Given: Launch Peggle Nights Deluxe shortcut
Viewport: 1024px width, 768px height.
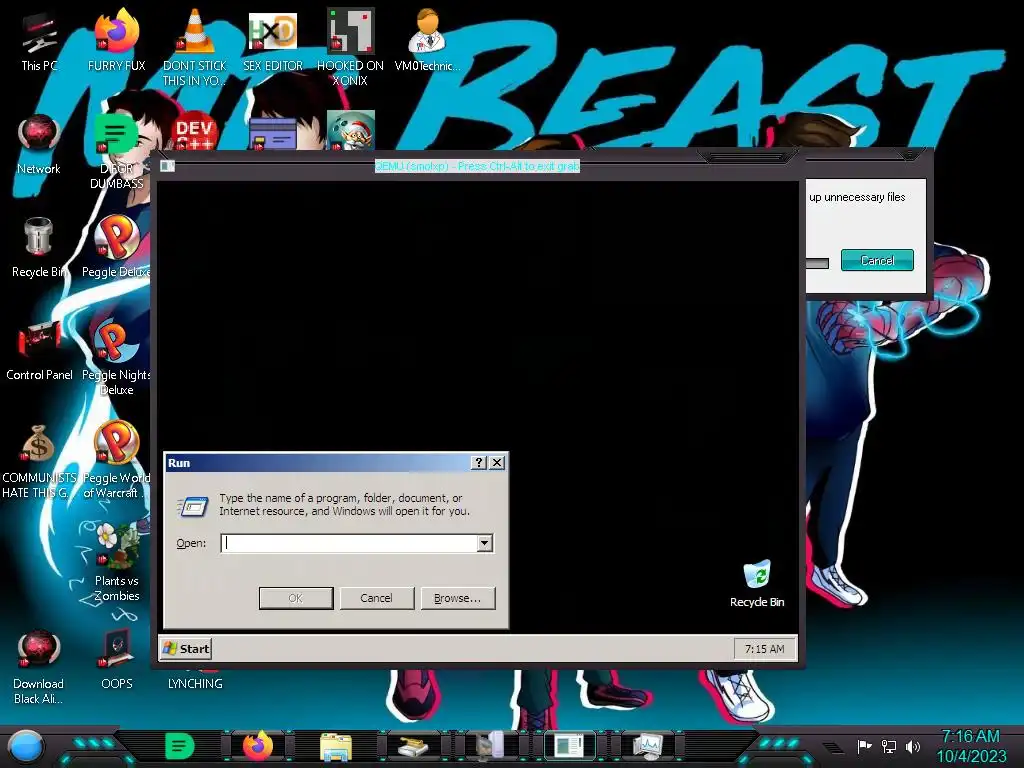Looking at the screenshot, I should (x=116, y=357).
